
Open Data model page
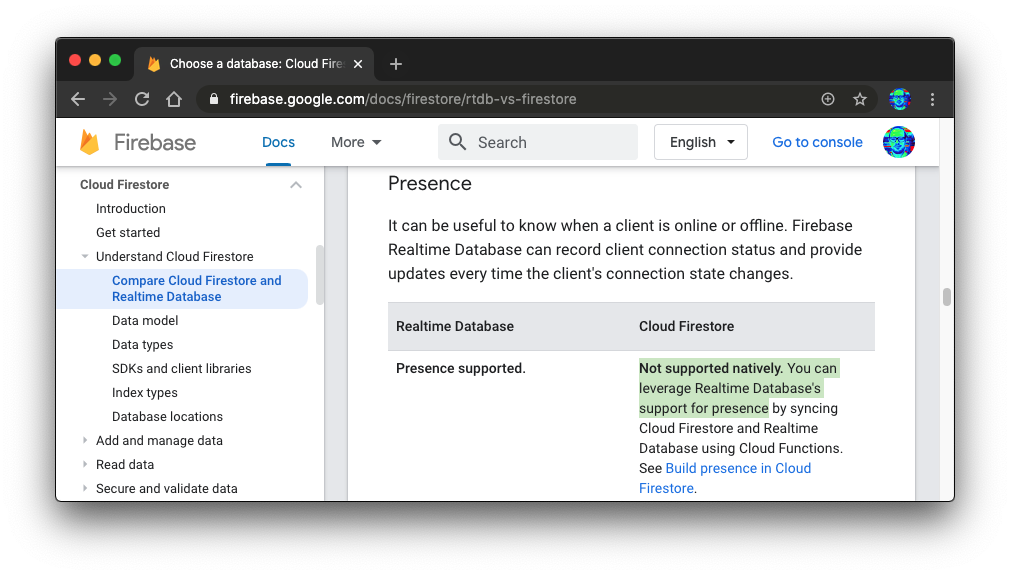point(145,321)
